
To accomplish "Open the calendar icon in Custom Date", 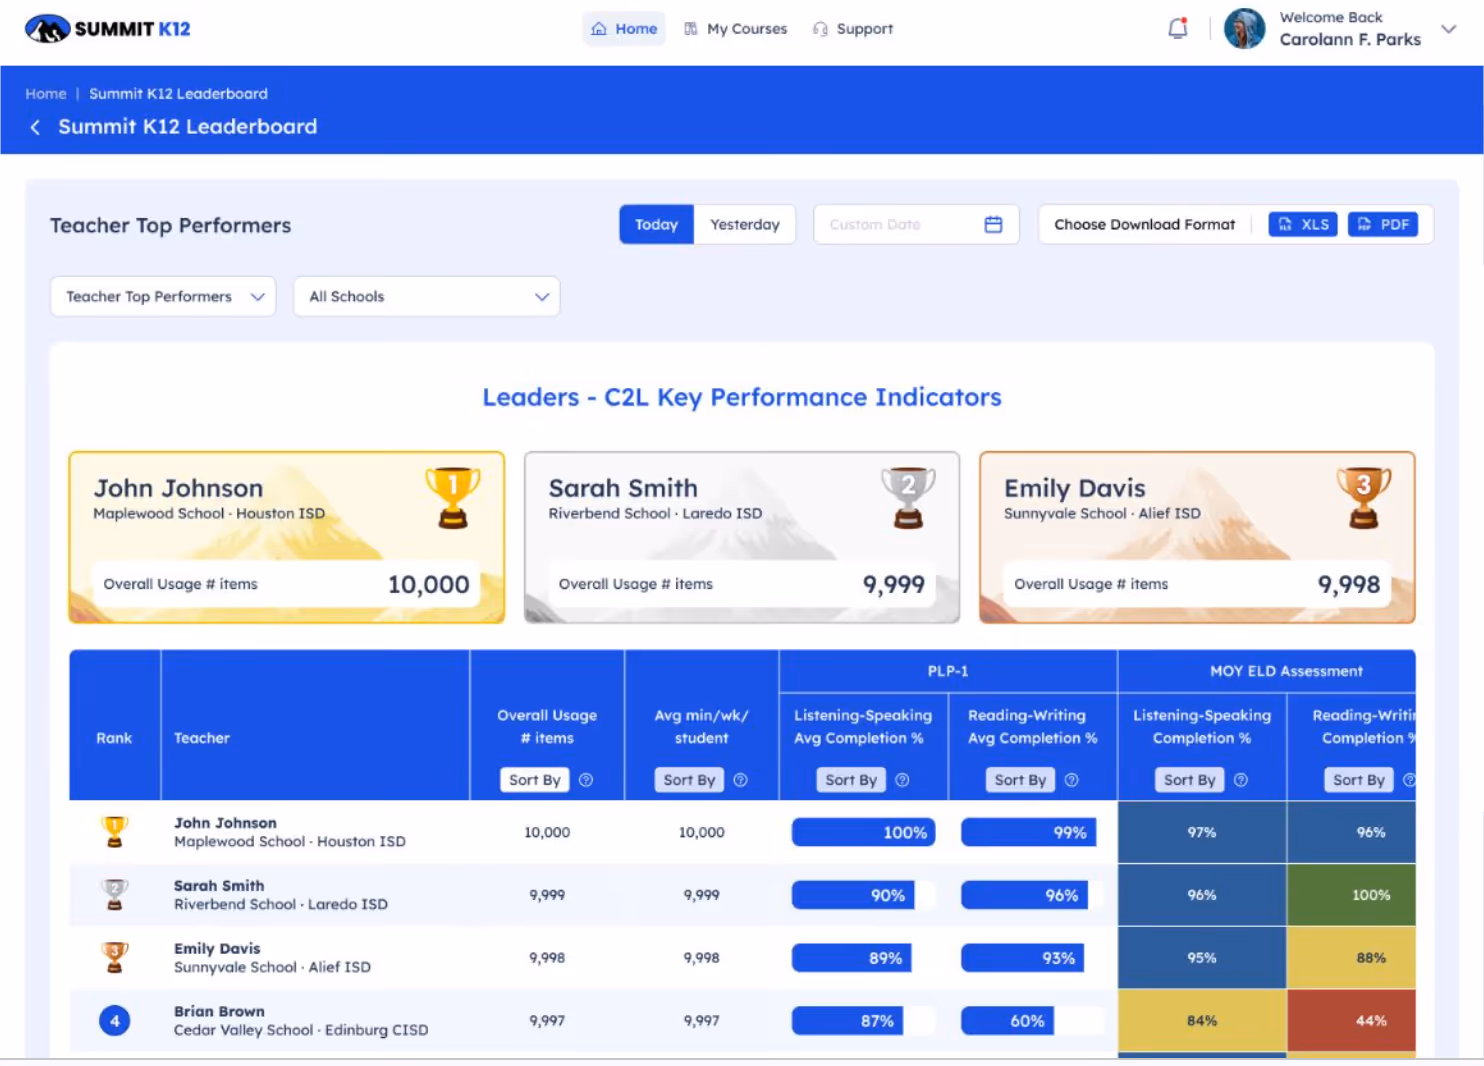I will coord(993,224).
